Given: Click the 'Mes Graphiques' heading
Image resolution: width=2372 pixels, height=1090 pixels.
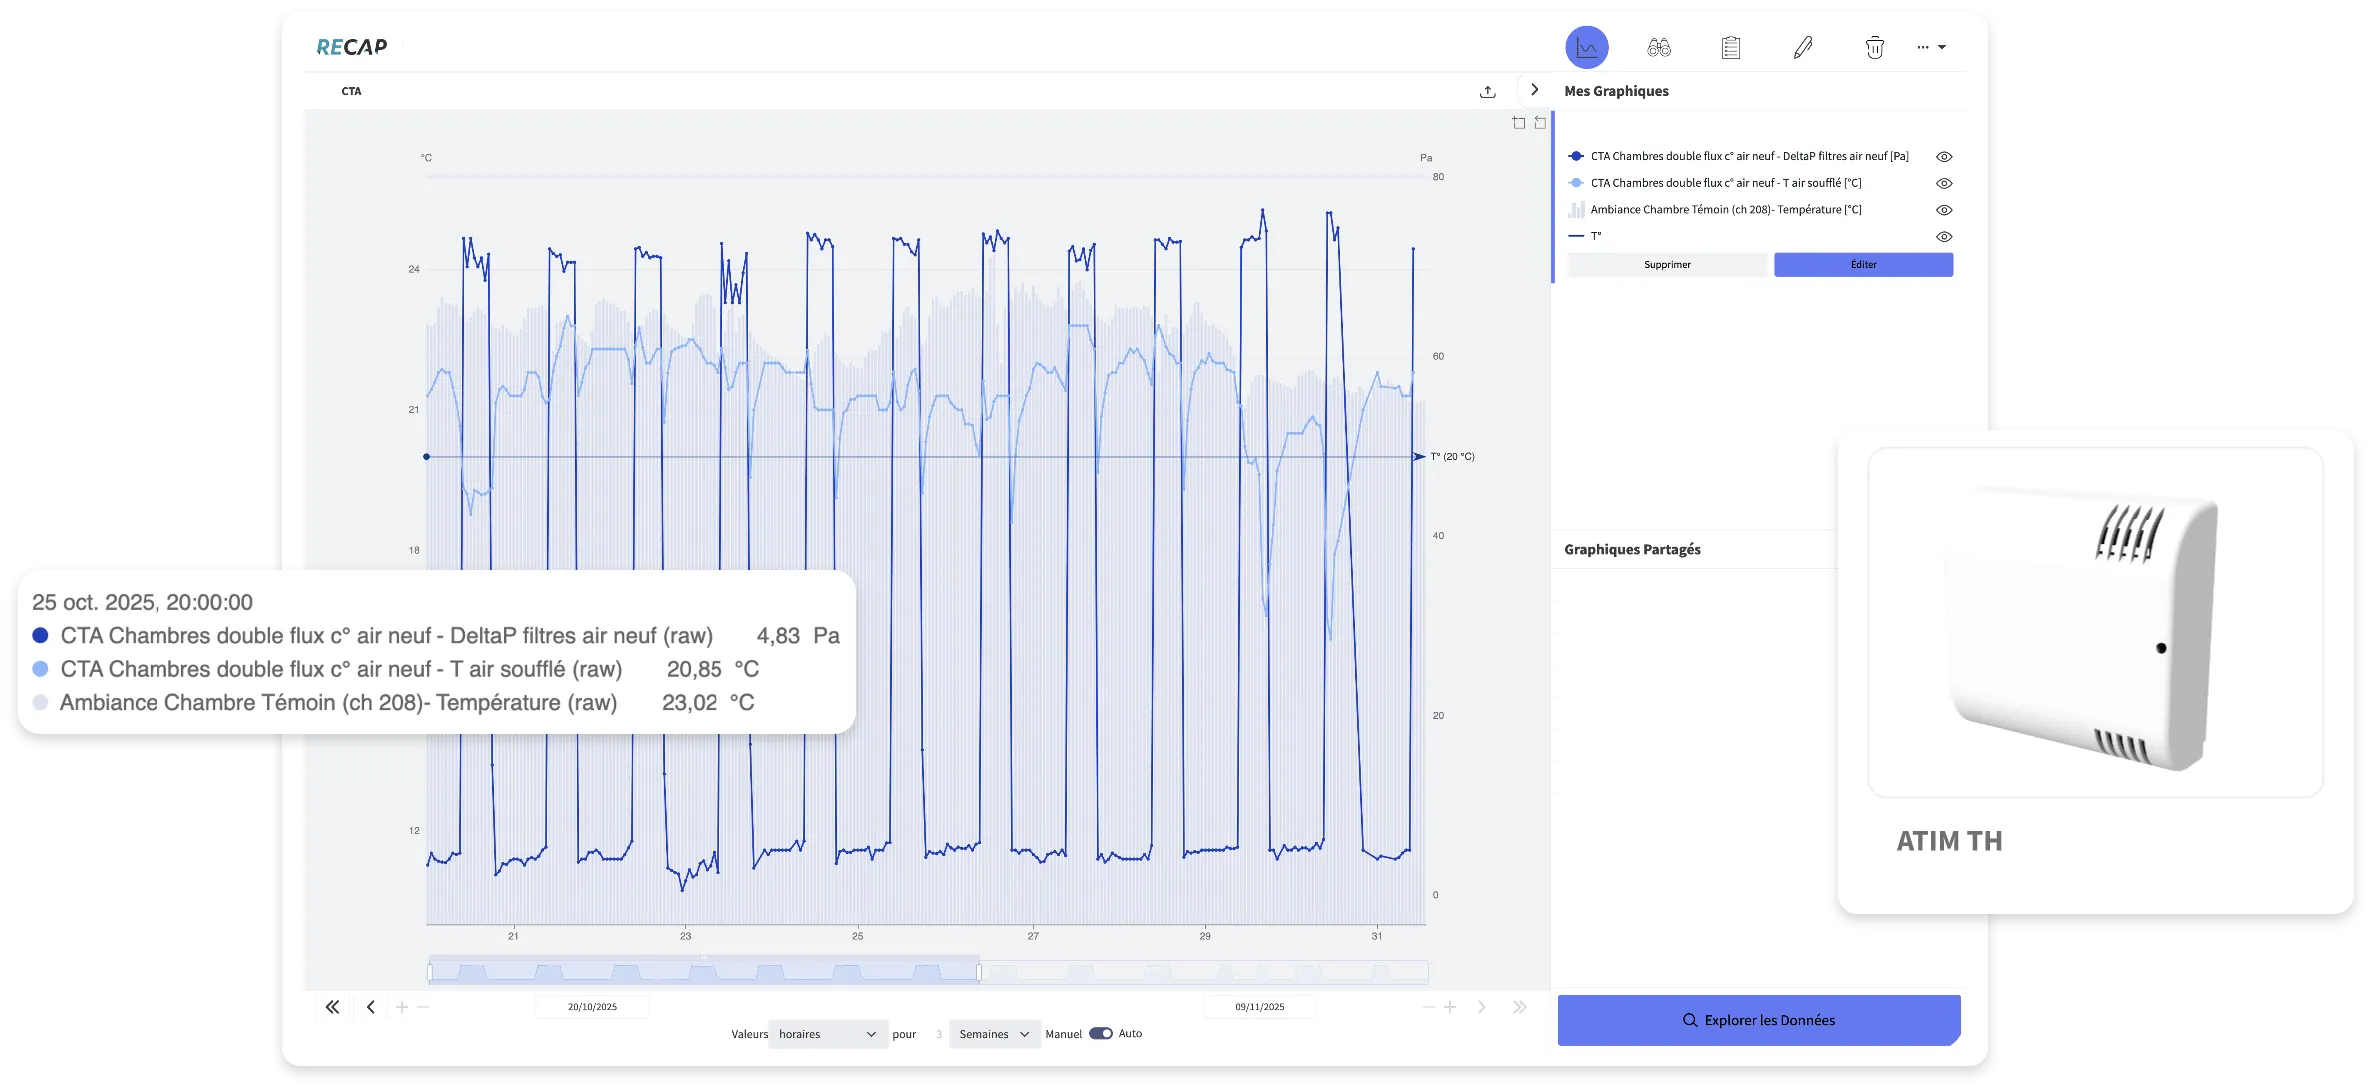Looking at the screenshot, I should point(1616,91).
